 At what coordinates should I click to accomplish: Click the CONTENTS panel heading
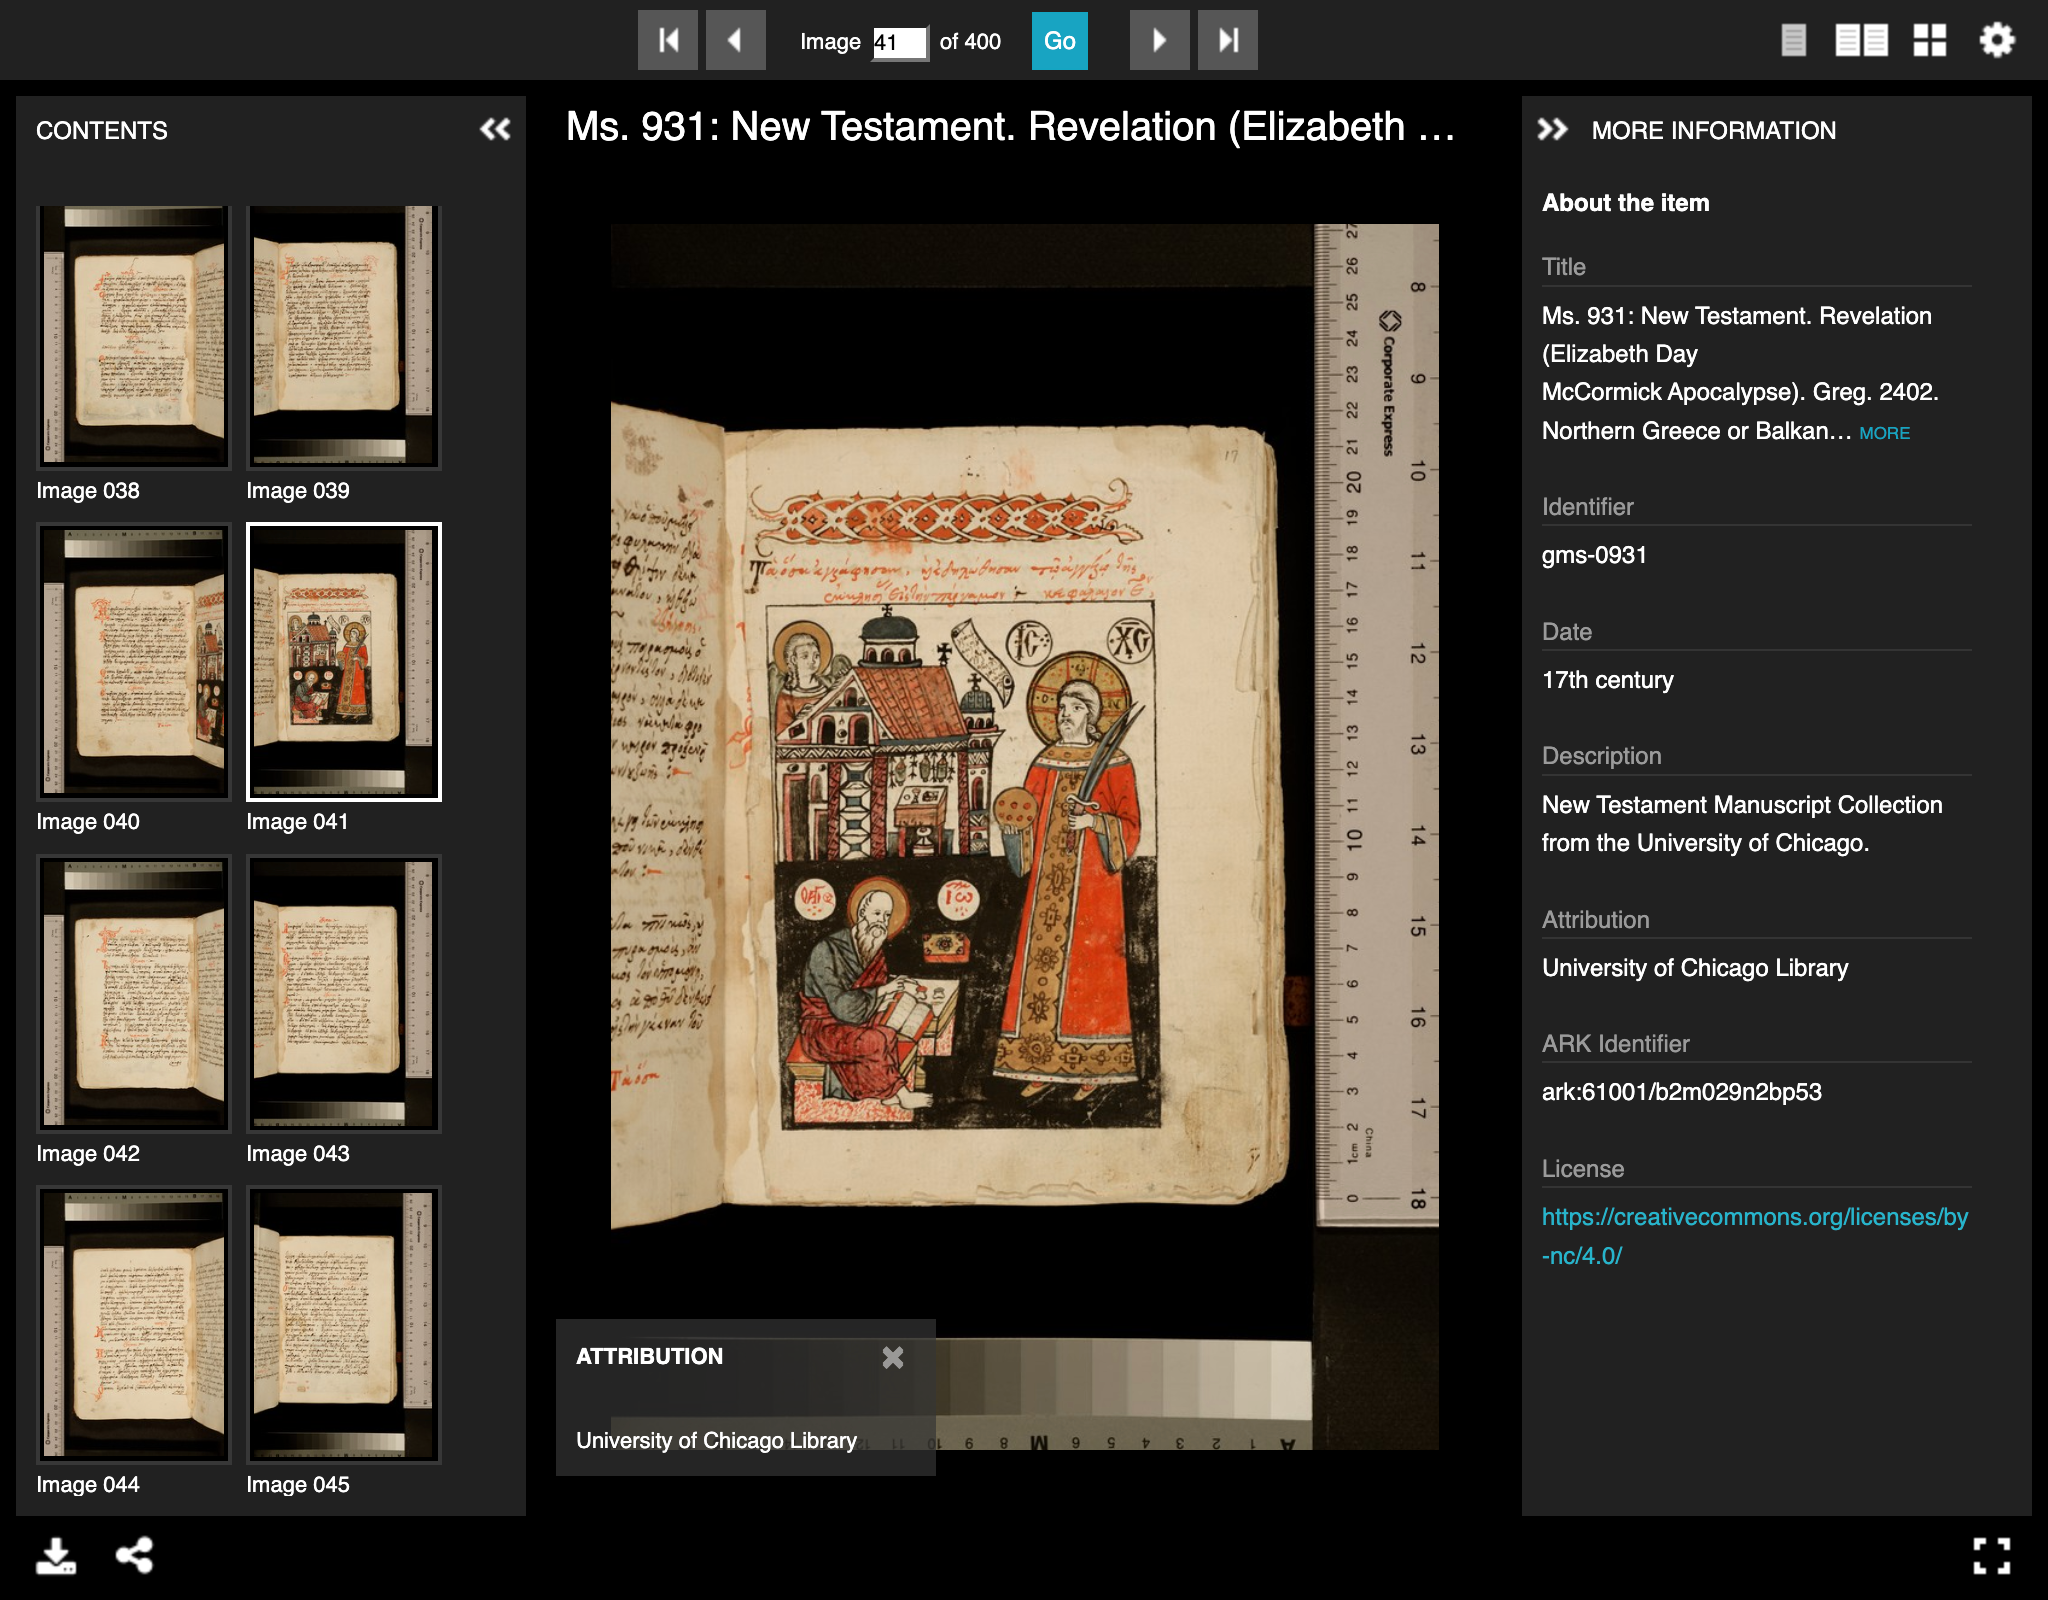pyautogui.click(x=102, y=130)
